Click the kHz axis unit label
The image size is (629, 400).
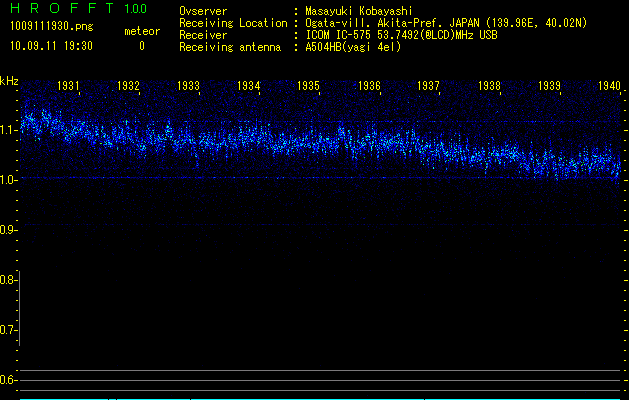pos(9,79)
